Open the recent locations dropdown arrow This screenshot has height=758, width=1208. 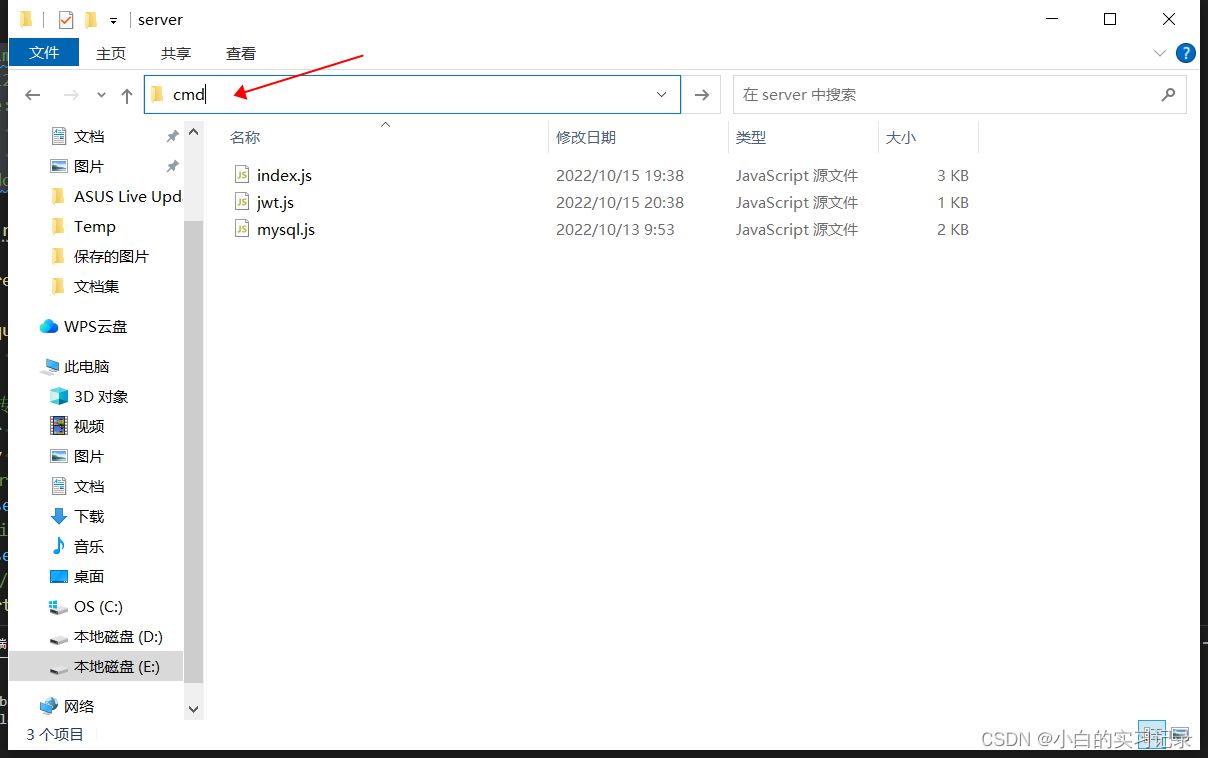pos(101,95)
